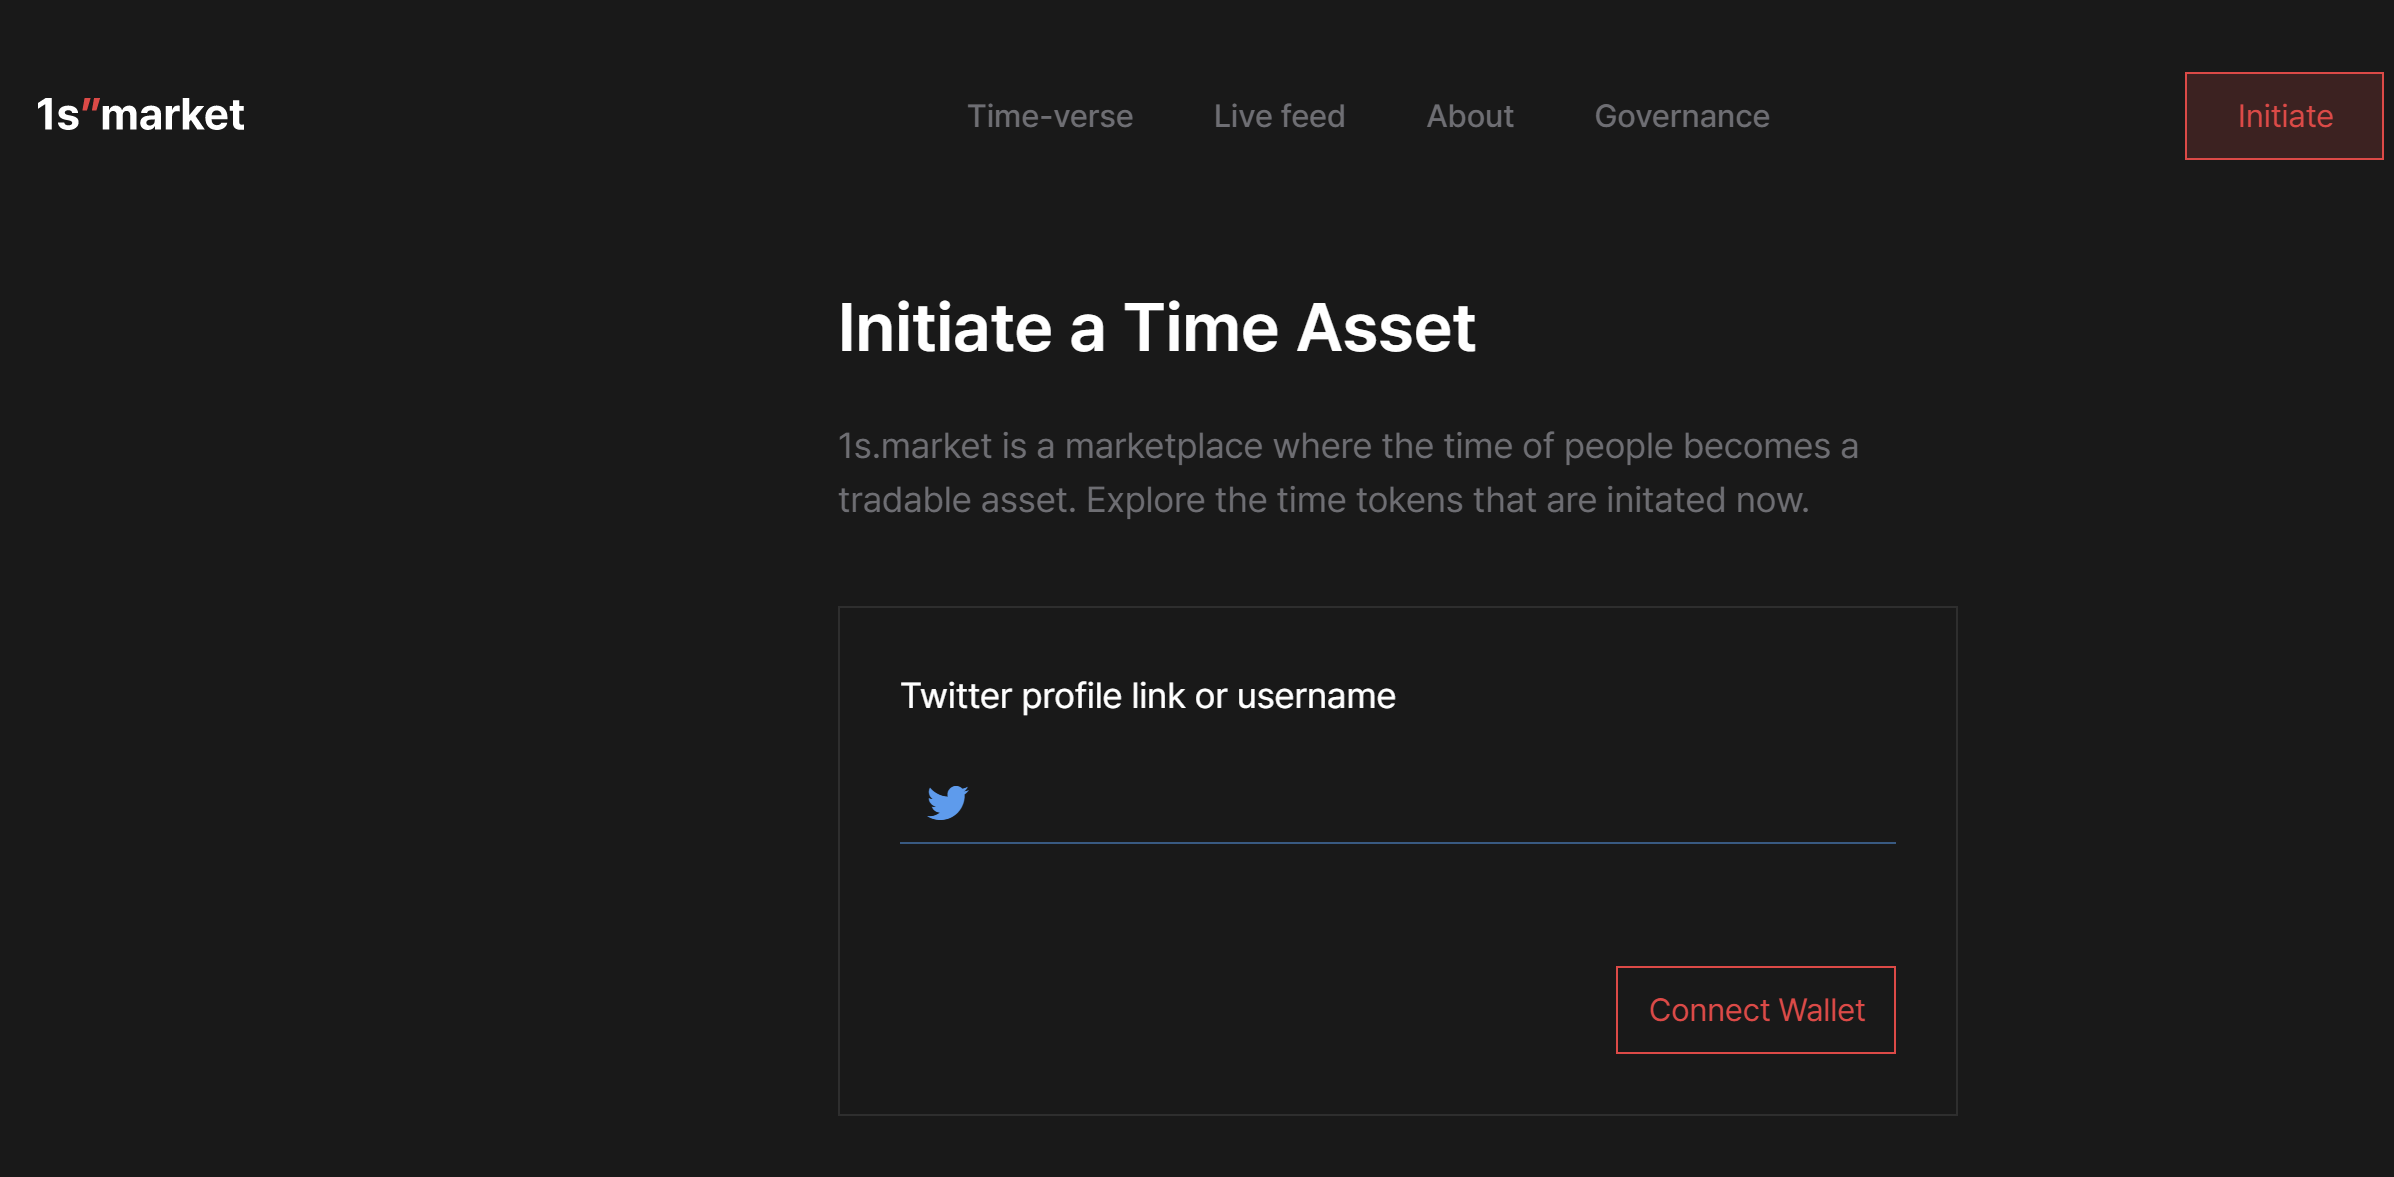
Task: Click the word 'Initiate' in the heading
Action: tap(944, 328)
